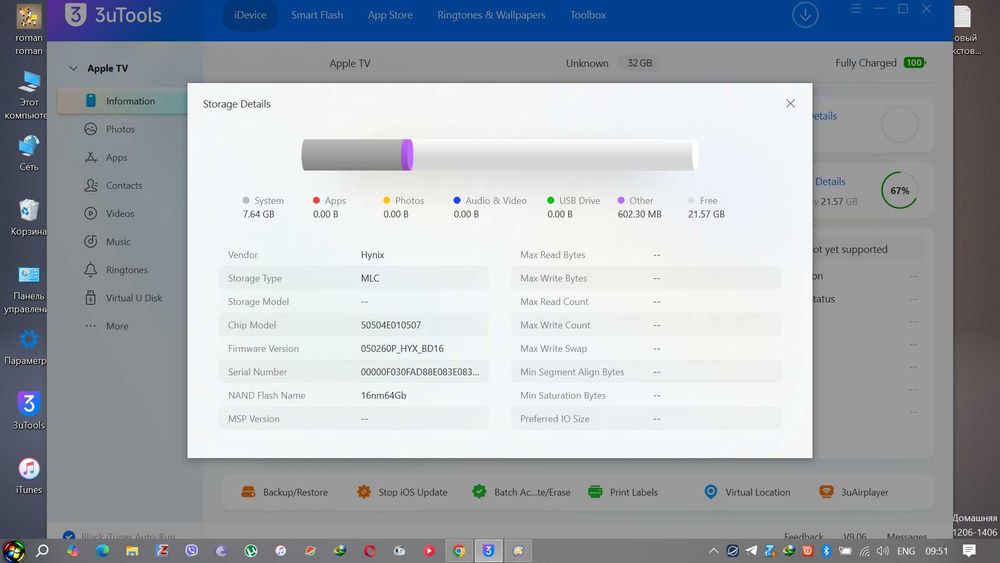
Task: Click NAND Flash Name value 16nm64Gb
Action: pyautogui.click(x=383, y=395)
